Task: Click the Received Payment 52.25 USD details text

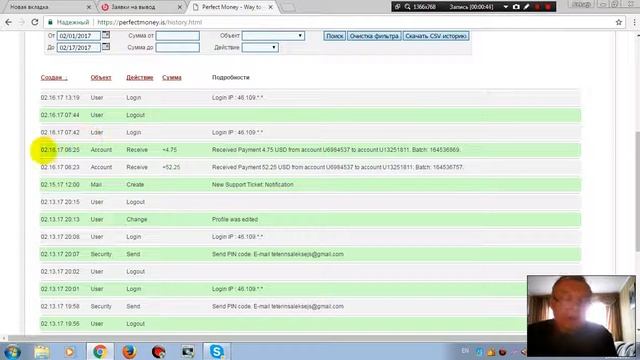Action: click(338, 167)
